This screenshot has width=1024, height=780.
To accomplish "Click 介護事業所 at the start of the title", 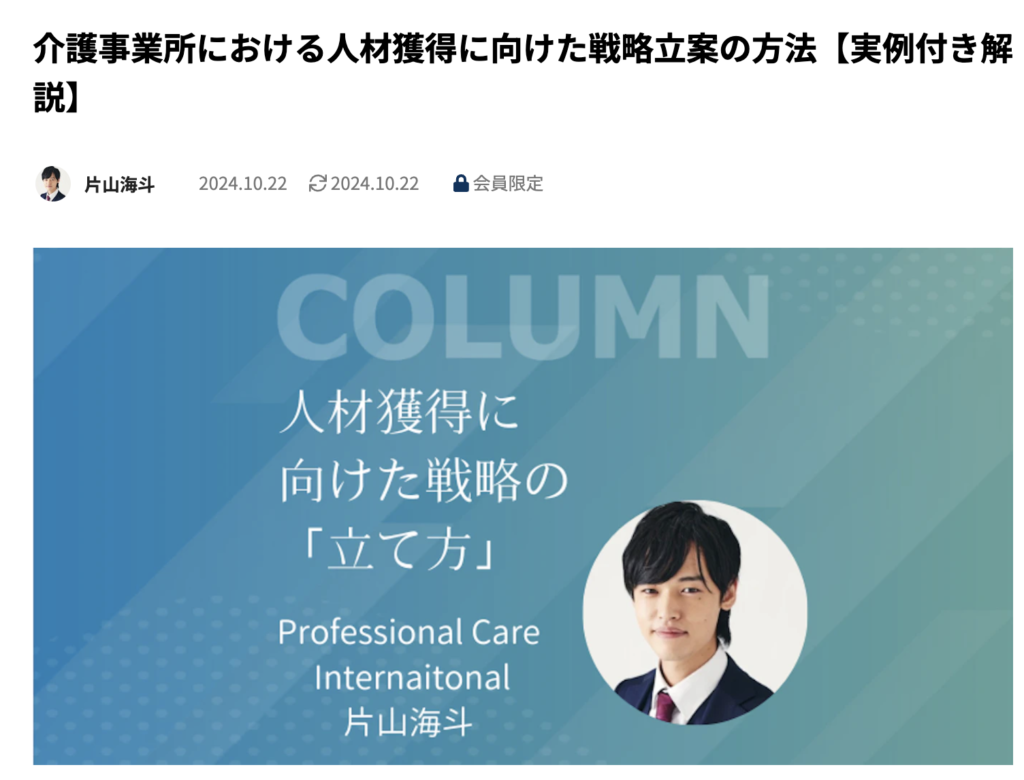I will 114,50.
